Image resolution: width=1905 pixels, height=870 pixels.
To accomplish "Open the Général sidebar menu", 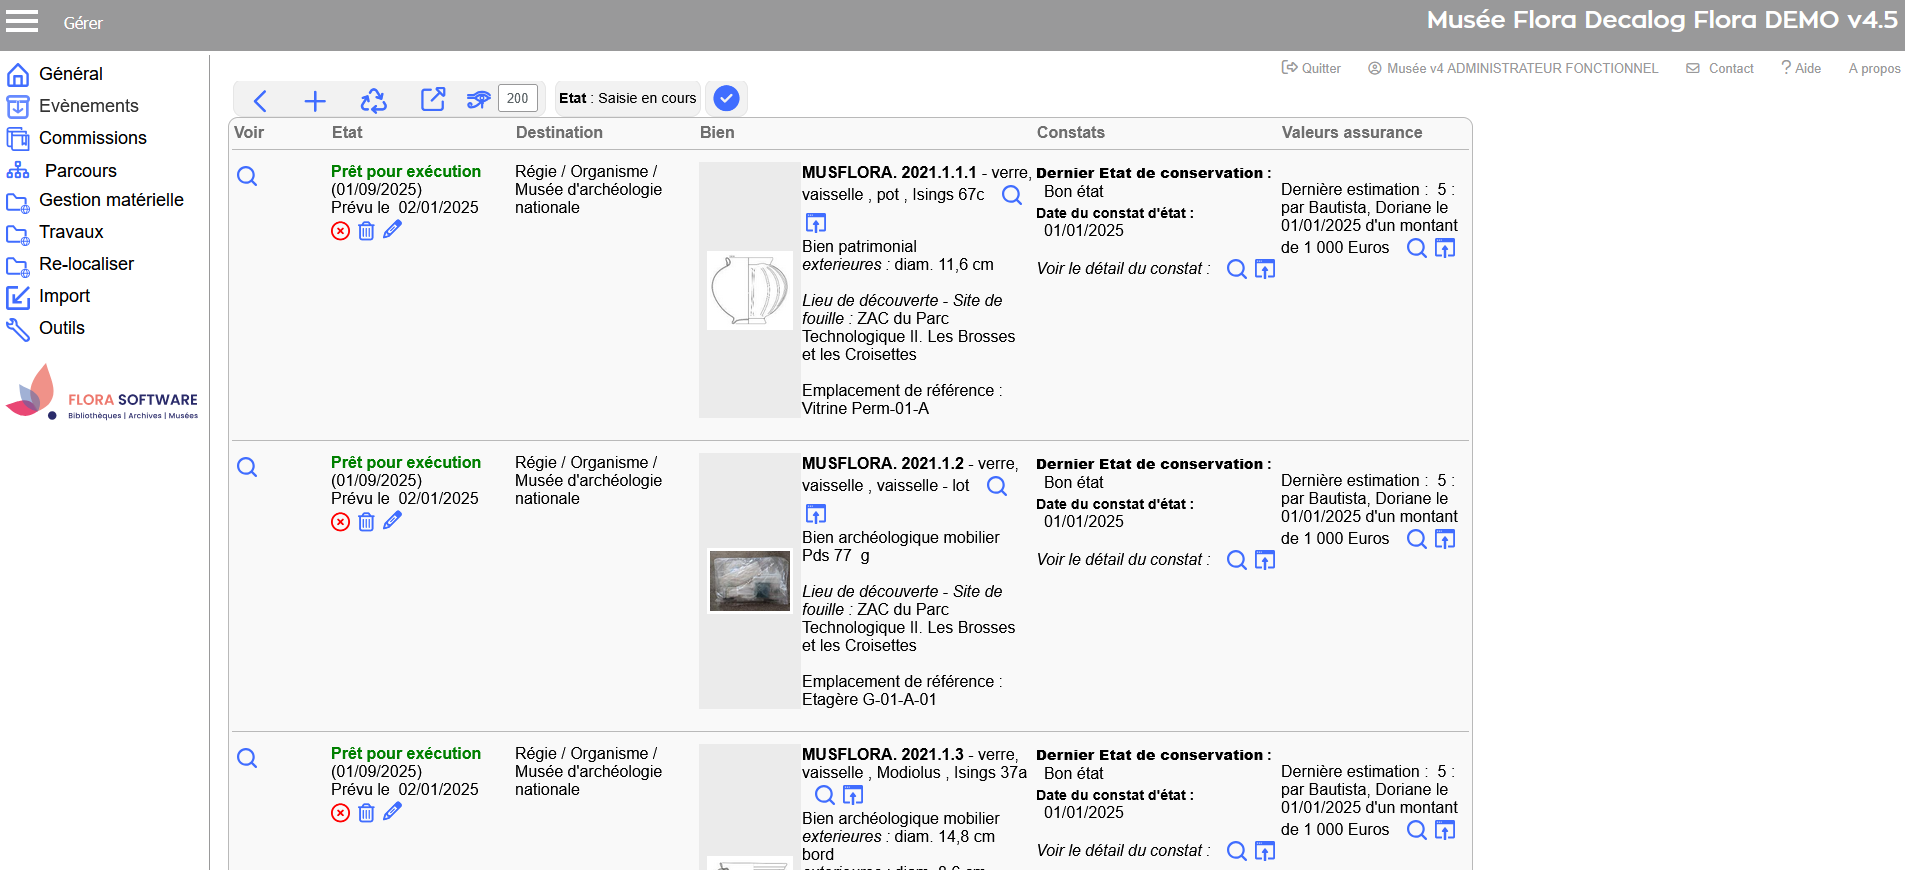I will tap(70, 74).
